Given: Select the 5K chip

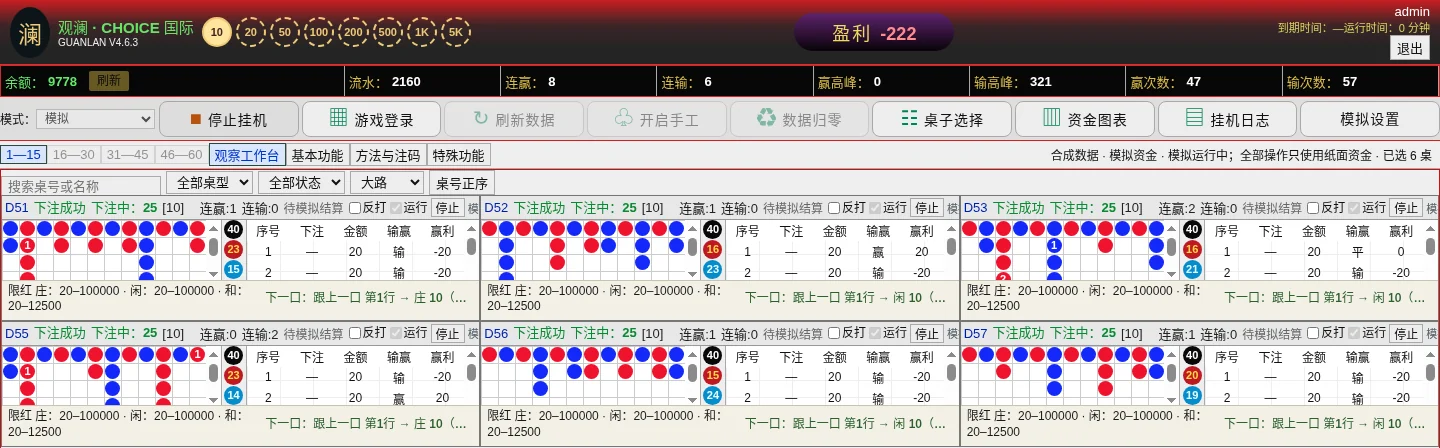Looking at the screenshot, I should (456, 32).
